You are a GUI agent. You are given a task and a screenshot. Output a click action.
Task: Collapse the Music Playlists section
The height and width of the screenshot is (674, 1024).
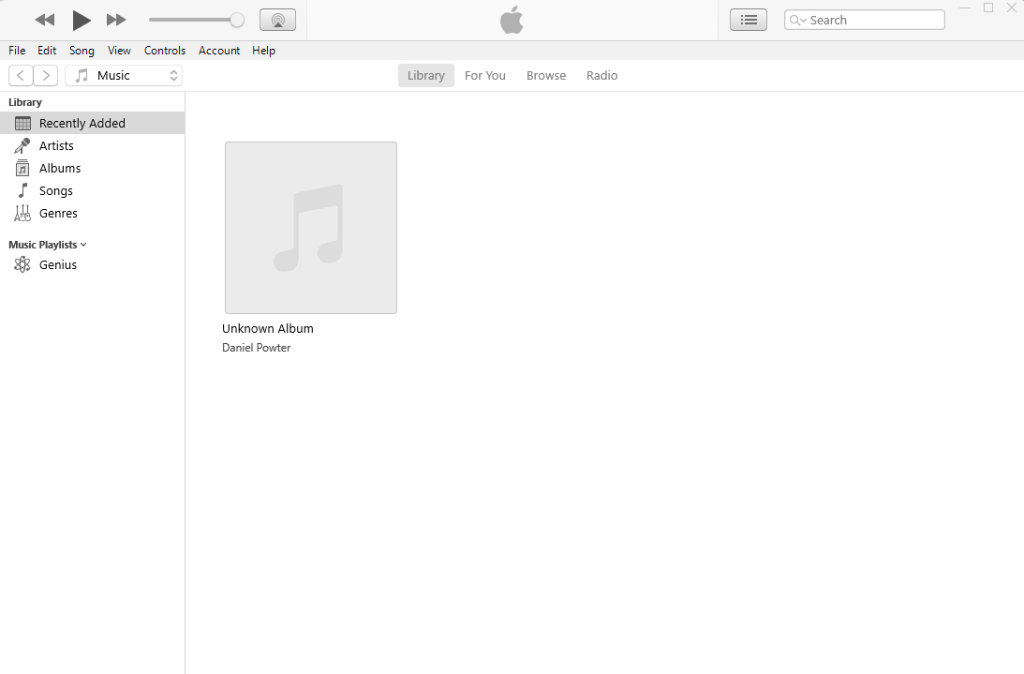pyautogui.click(x=83, y=244)
